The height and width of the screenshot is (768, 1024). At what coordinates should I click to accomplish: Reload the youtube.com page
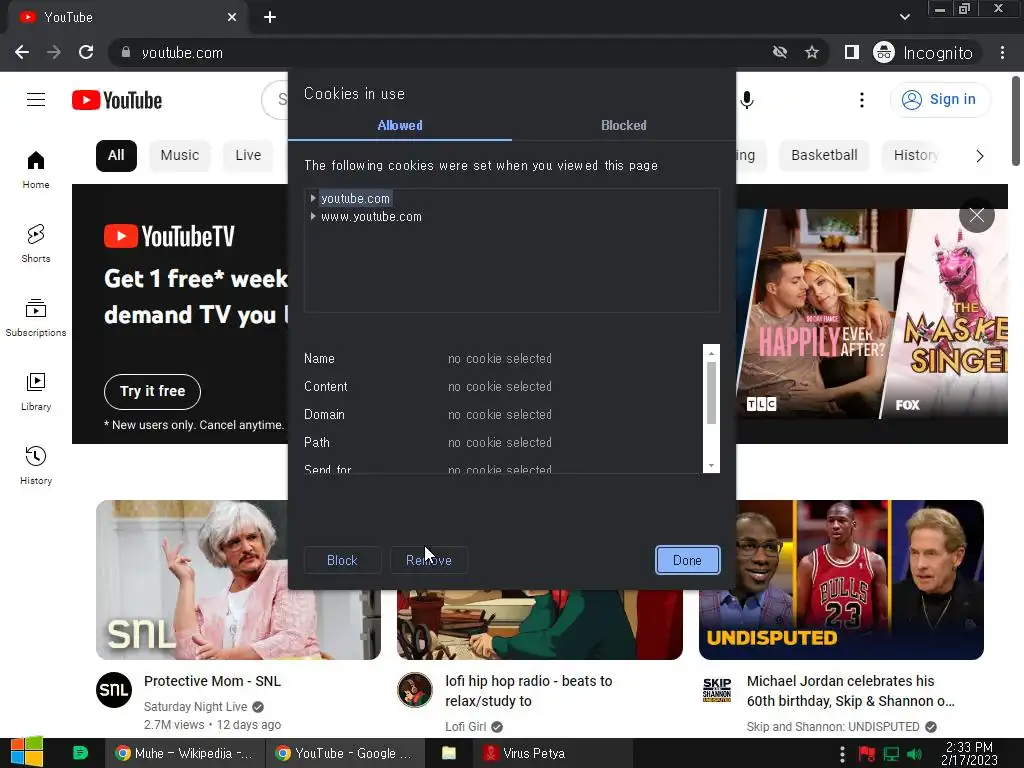point(86,52)
